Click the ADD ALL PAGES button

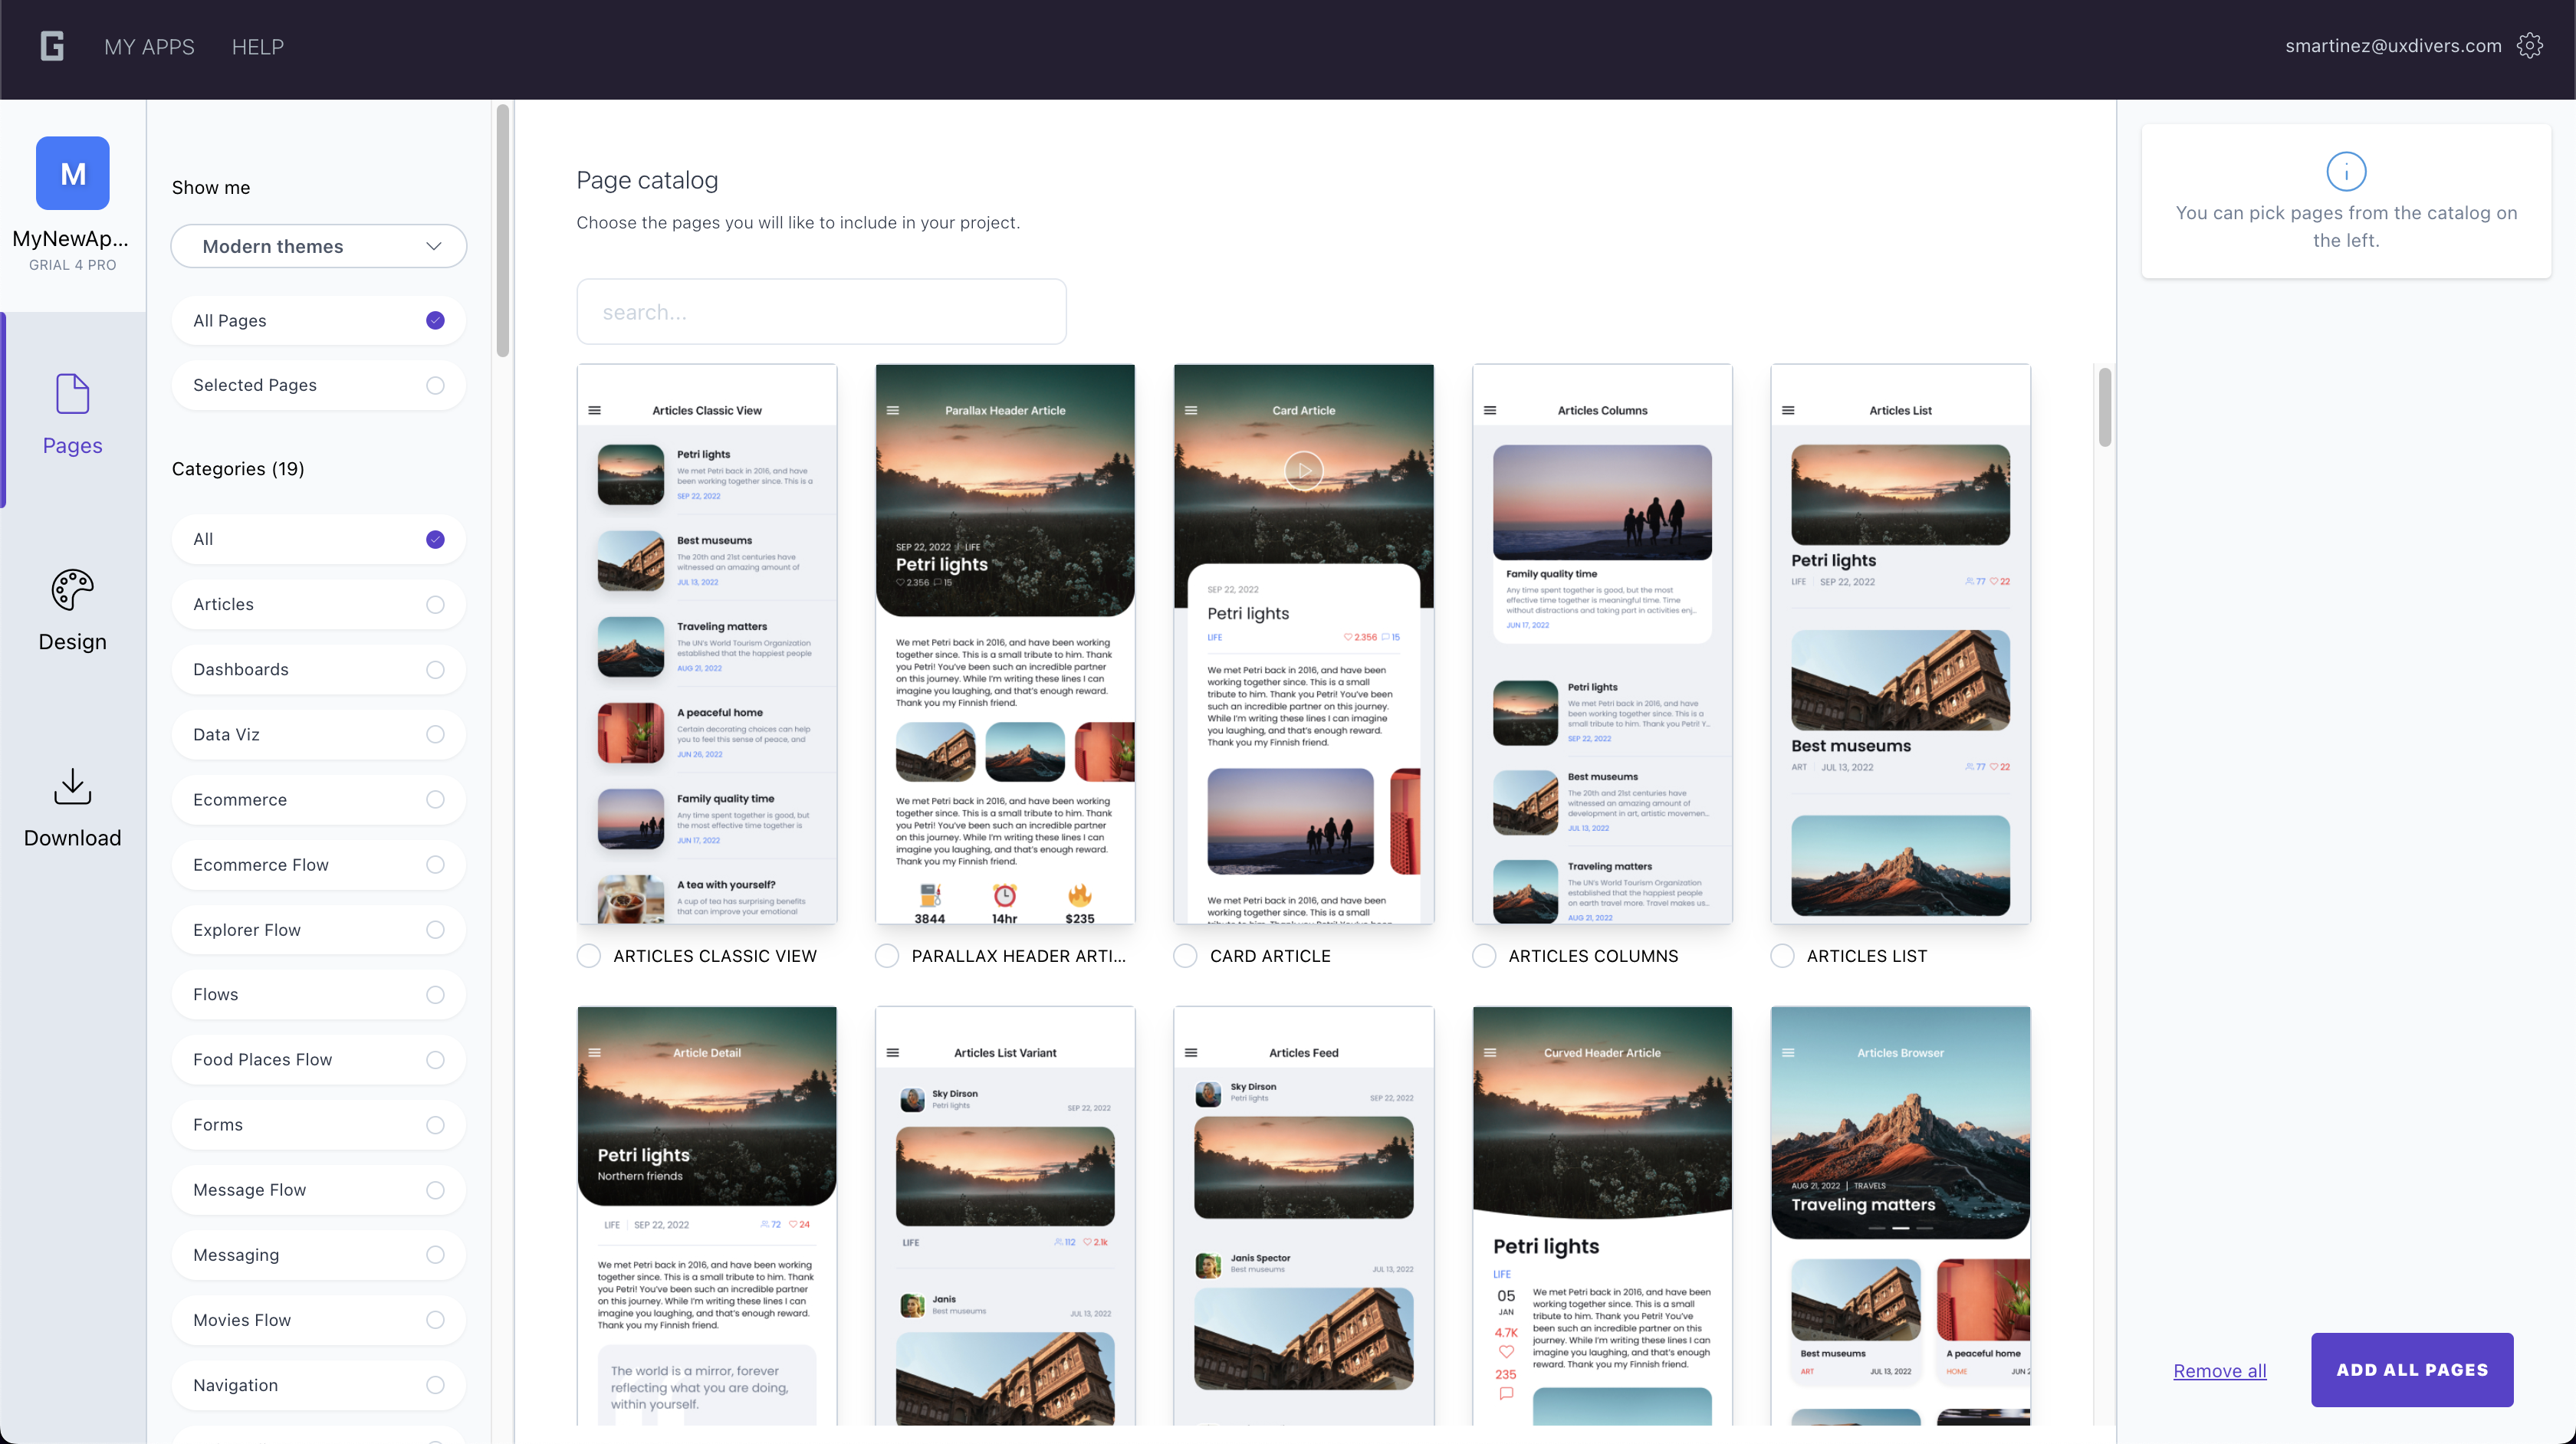[2411, 1370]
